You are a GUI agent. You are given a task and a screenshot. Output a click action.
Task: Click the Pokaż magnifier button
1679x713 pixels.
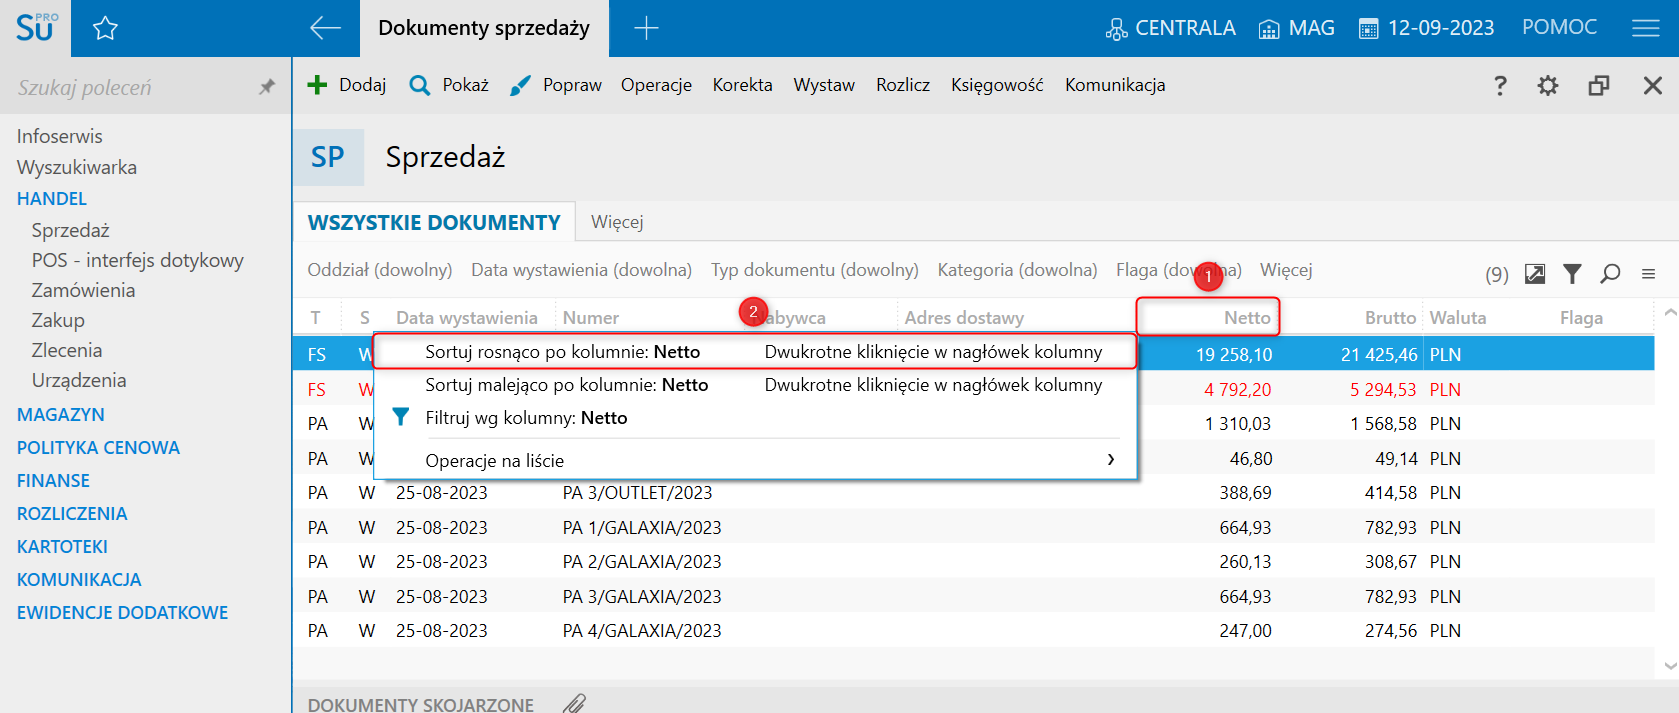(x=449, y=85)
